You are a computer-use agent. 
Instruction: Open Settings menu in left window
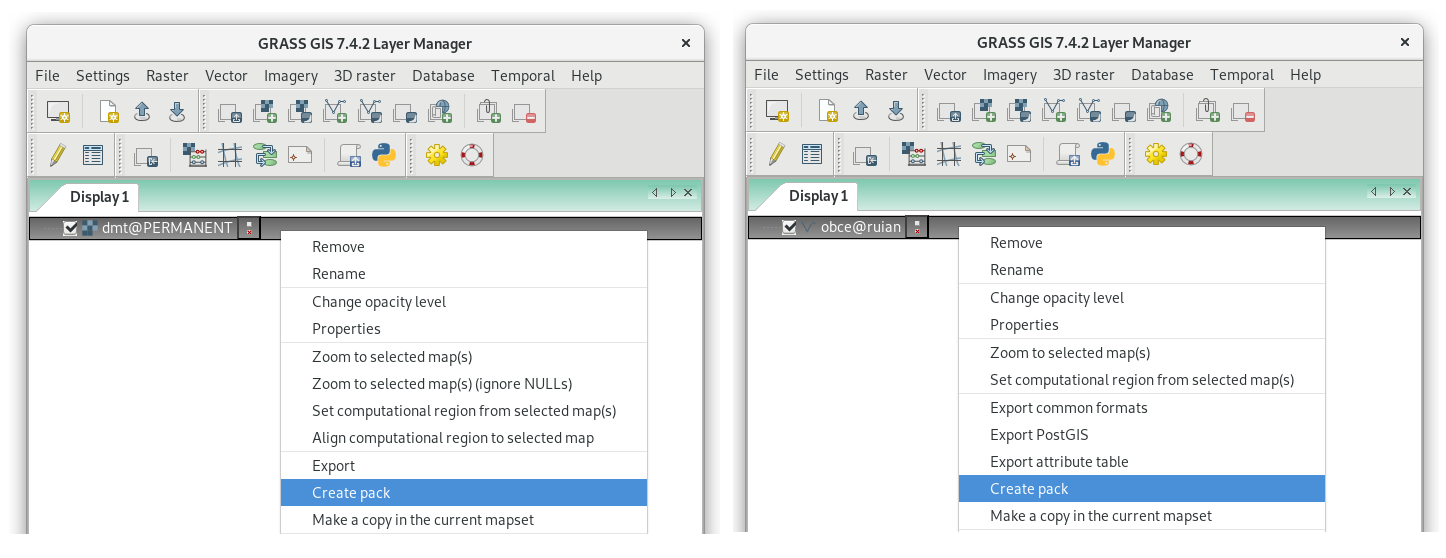click(103, 75)
